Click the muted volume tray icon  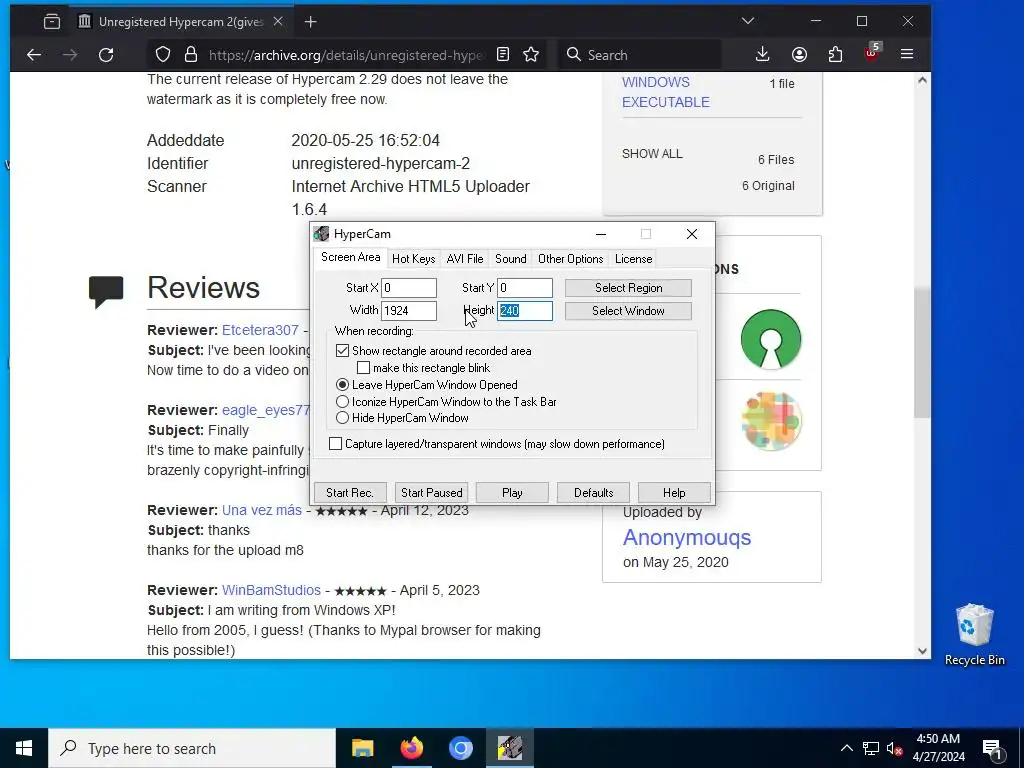pyautogui.click(x=894, y=749)
